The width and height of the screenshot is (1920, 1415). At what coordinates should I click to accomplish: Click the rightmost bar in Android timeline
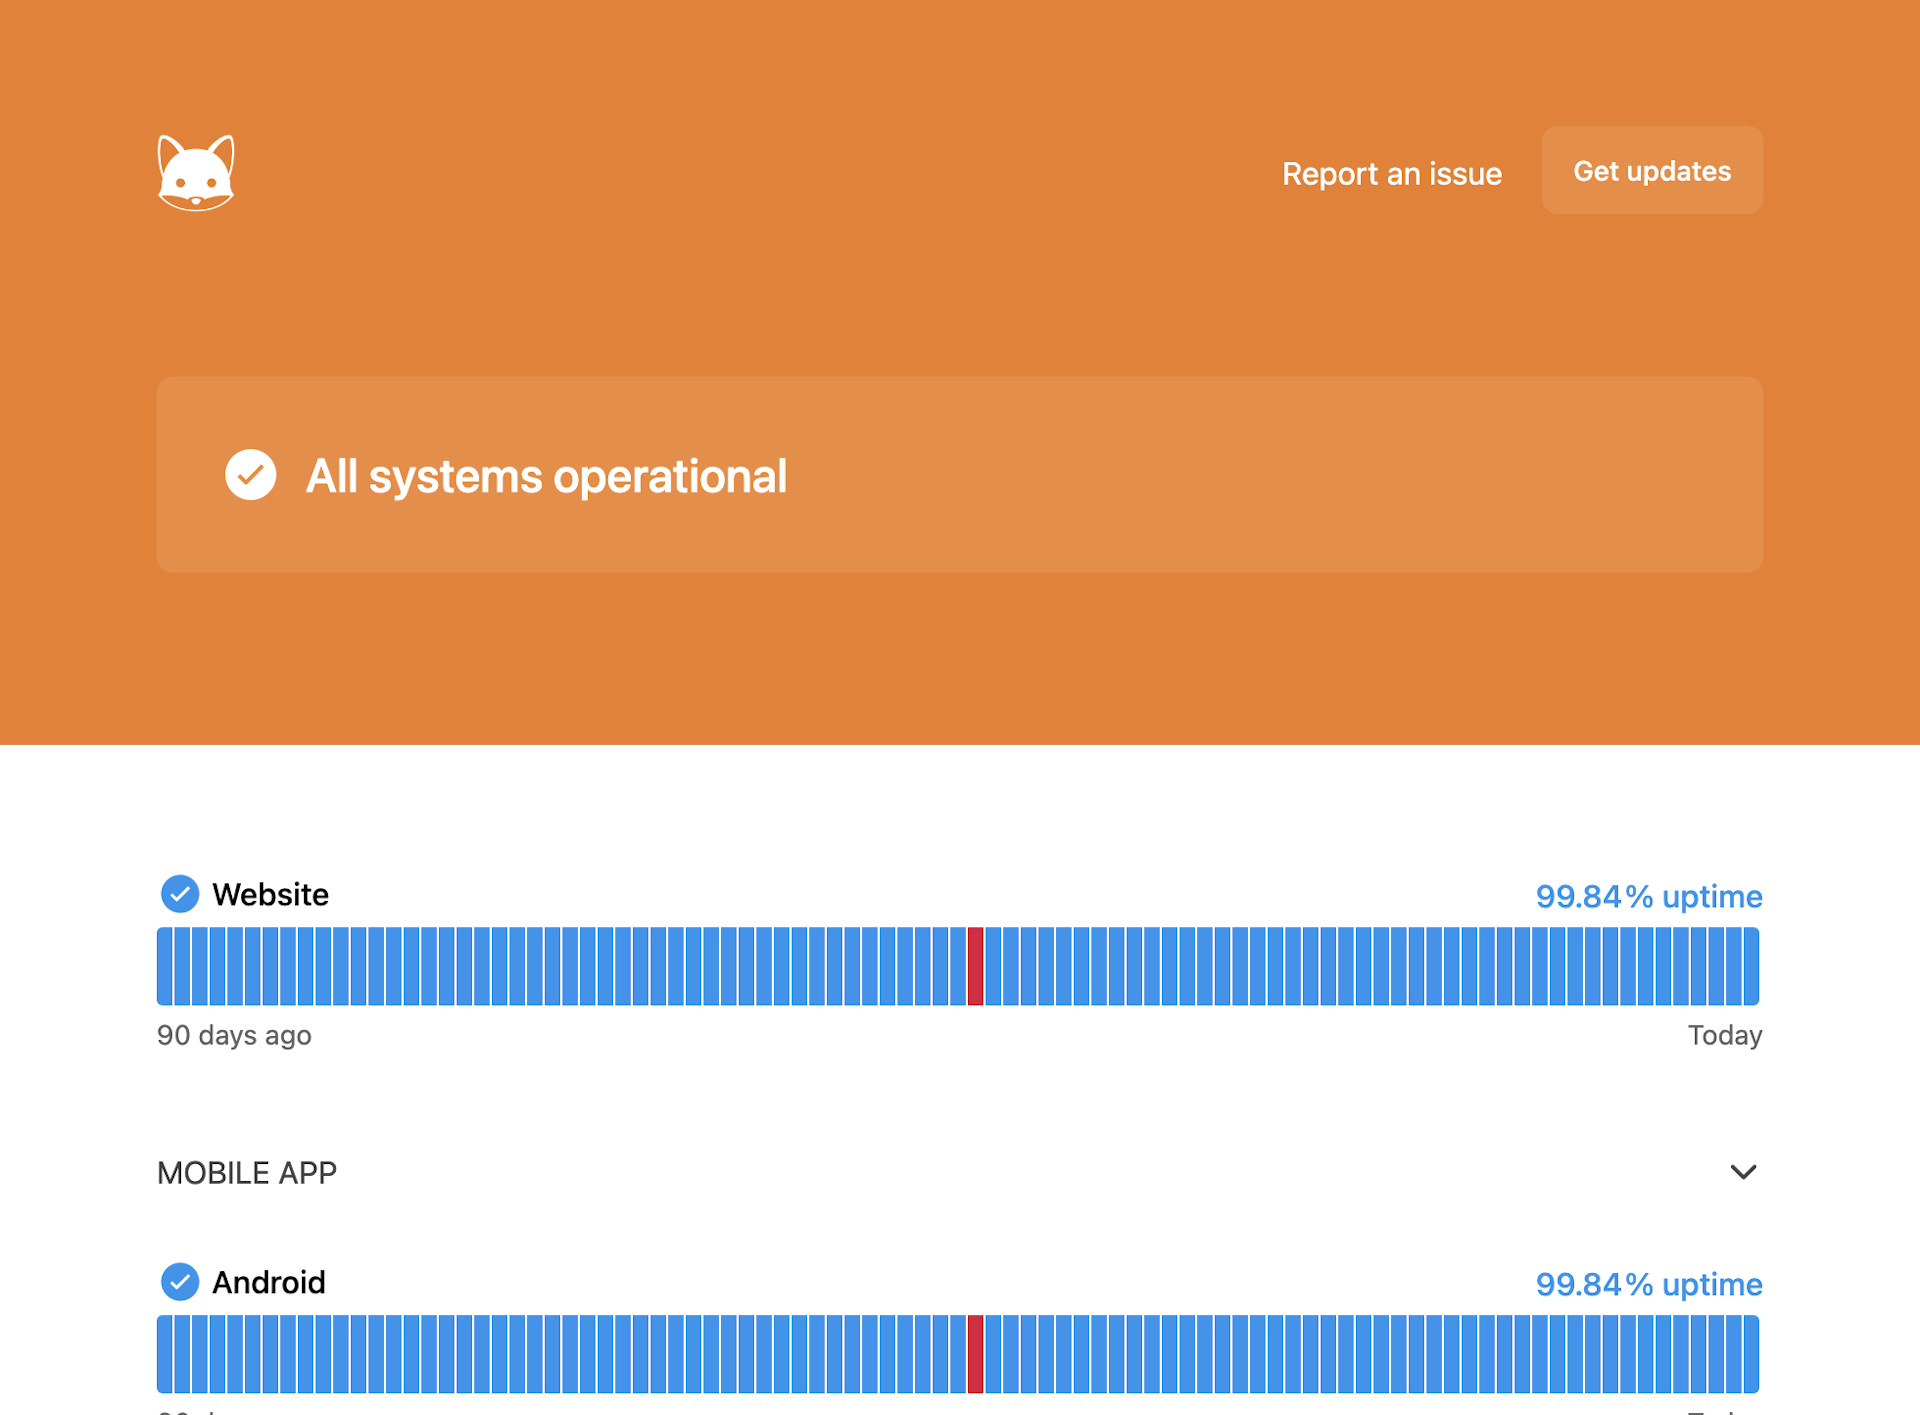tap(1751, 1354)
